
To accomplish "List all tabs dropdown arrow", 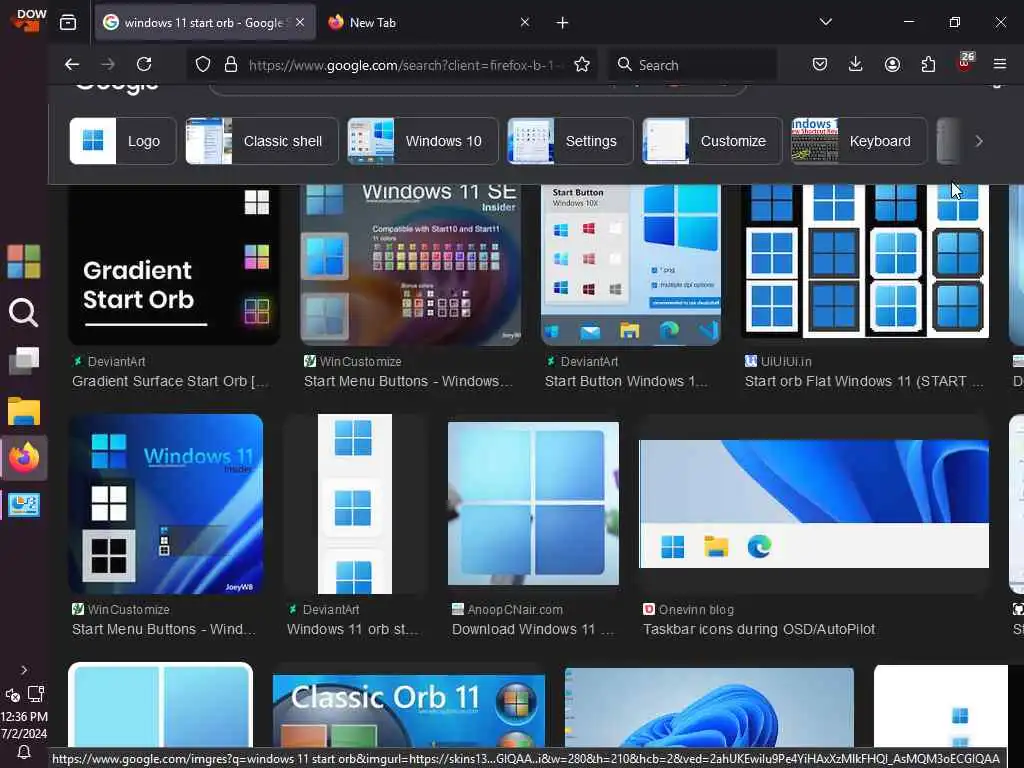I will [x=825, y=22].
